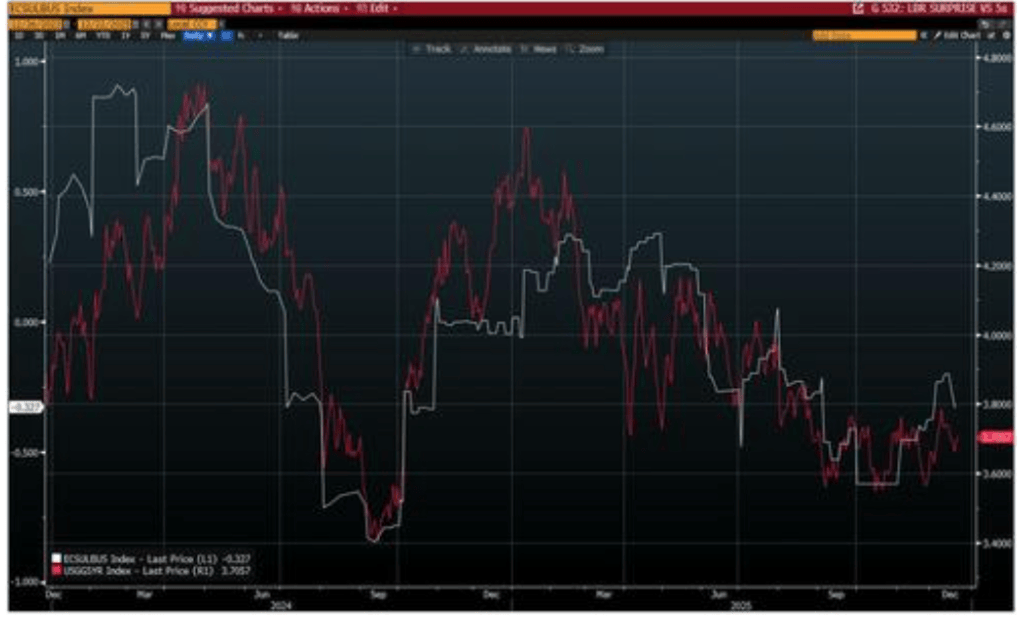1024x618 pixels.
Task: Open the Edit menu
Action: click(376, 8)
